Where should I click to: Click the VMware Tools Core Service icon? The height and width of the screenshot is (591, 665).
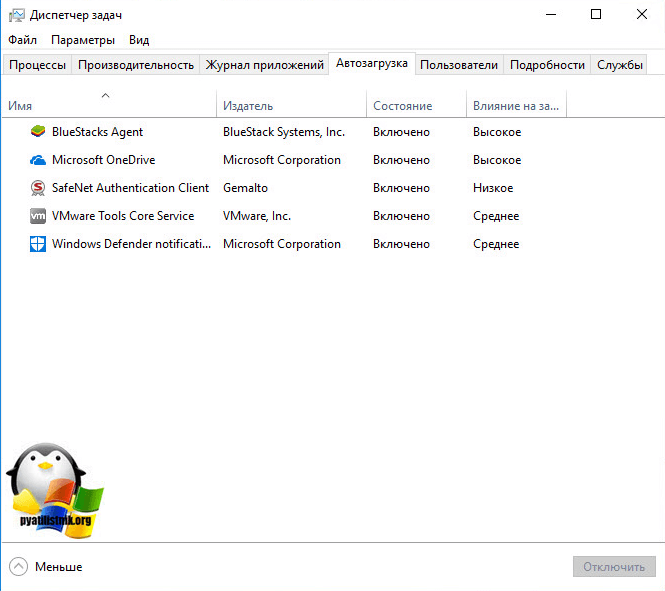coord(38,216)
